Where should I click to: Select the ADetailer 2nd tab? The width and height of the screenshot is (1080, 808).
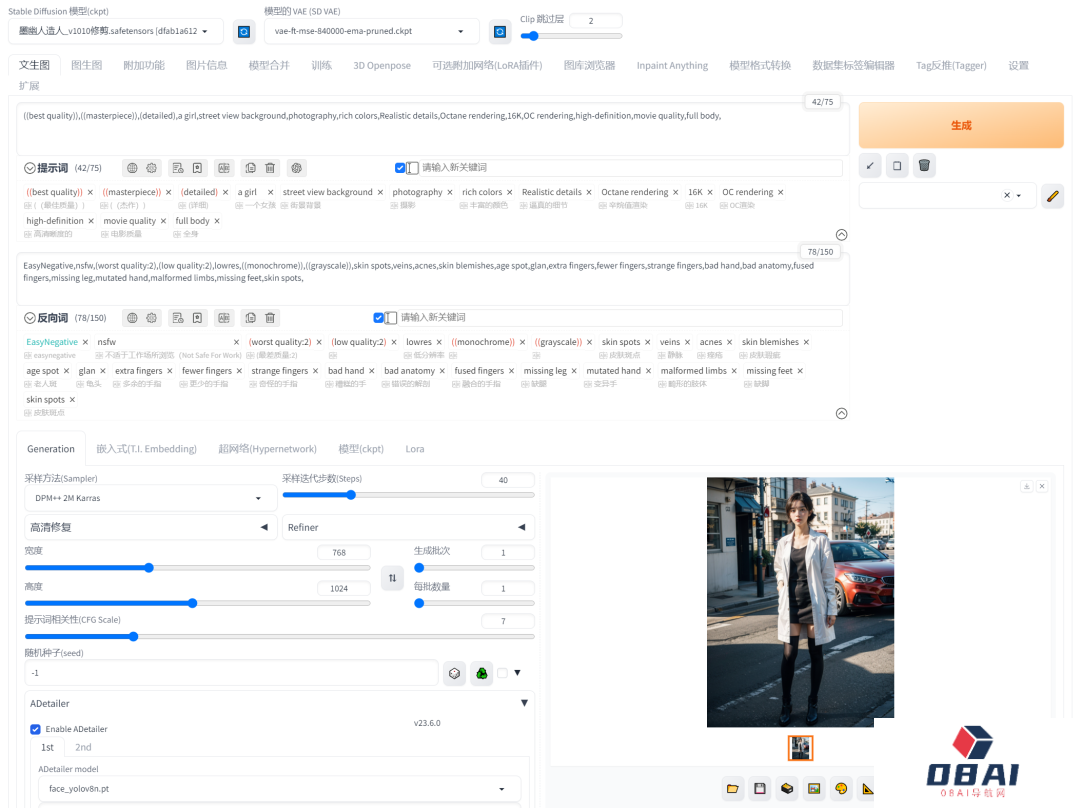83,747
